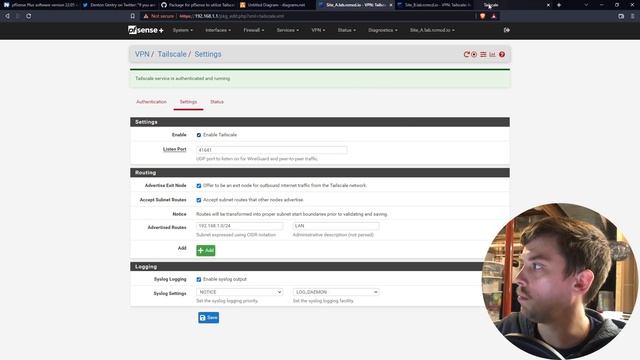Stop the Tailscale service icon

click(x=474, y=54)
